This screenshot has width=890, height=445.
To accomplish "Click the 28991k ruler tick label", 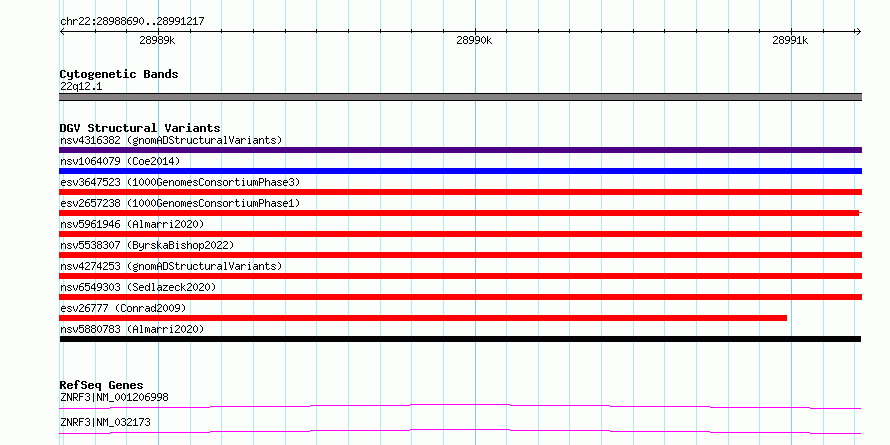I will (790, 40).
